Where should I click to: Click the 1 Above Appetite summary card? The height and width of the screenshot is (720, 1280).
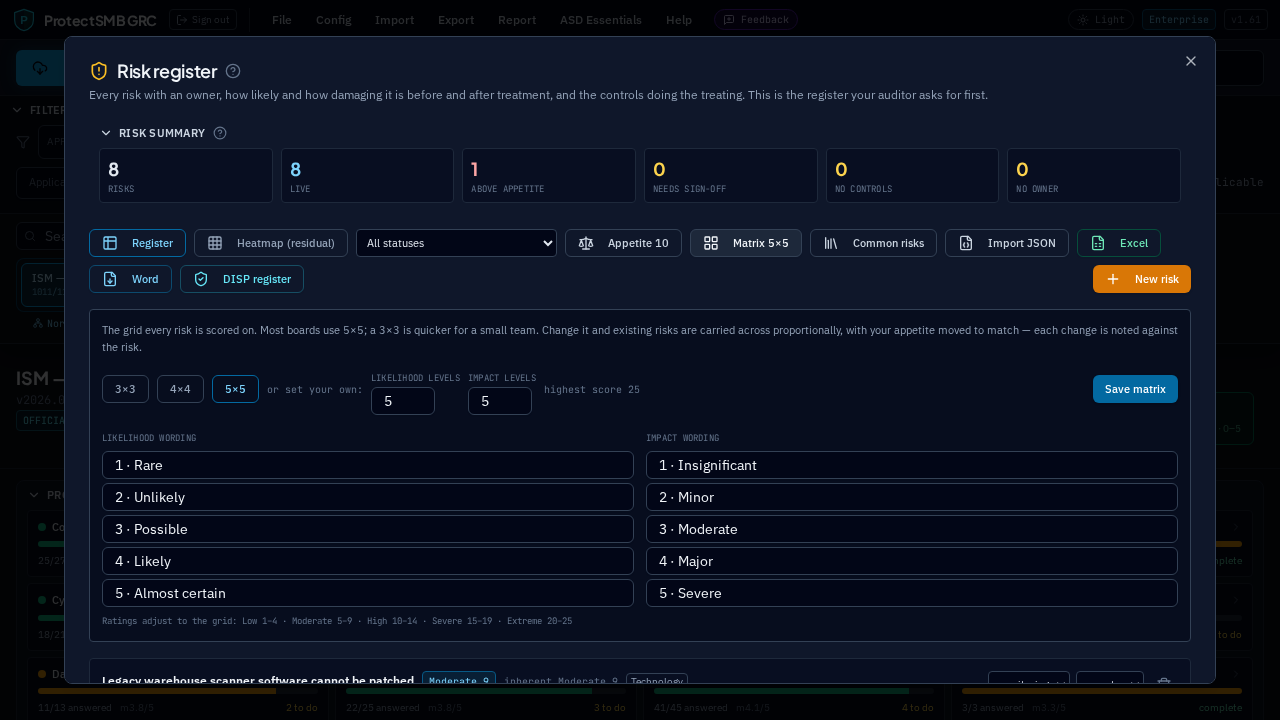pos(549,176)
